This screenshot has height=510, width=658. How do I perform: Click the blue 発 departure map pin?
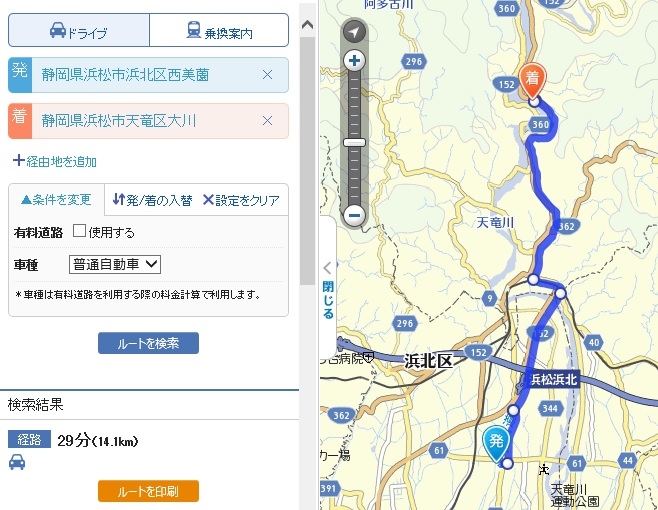pos(496,444)
